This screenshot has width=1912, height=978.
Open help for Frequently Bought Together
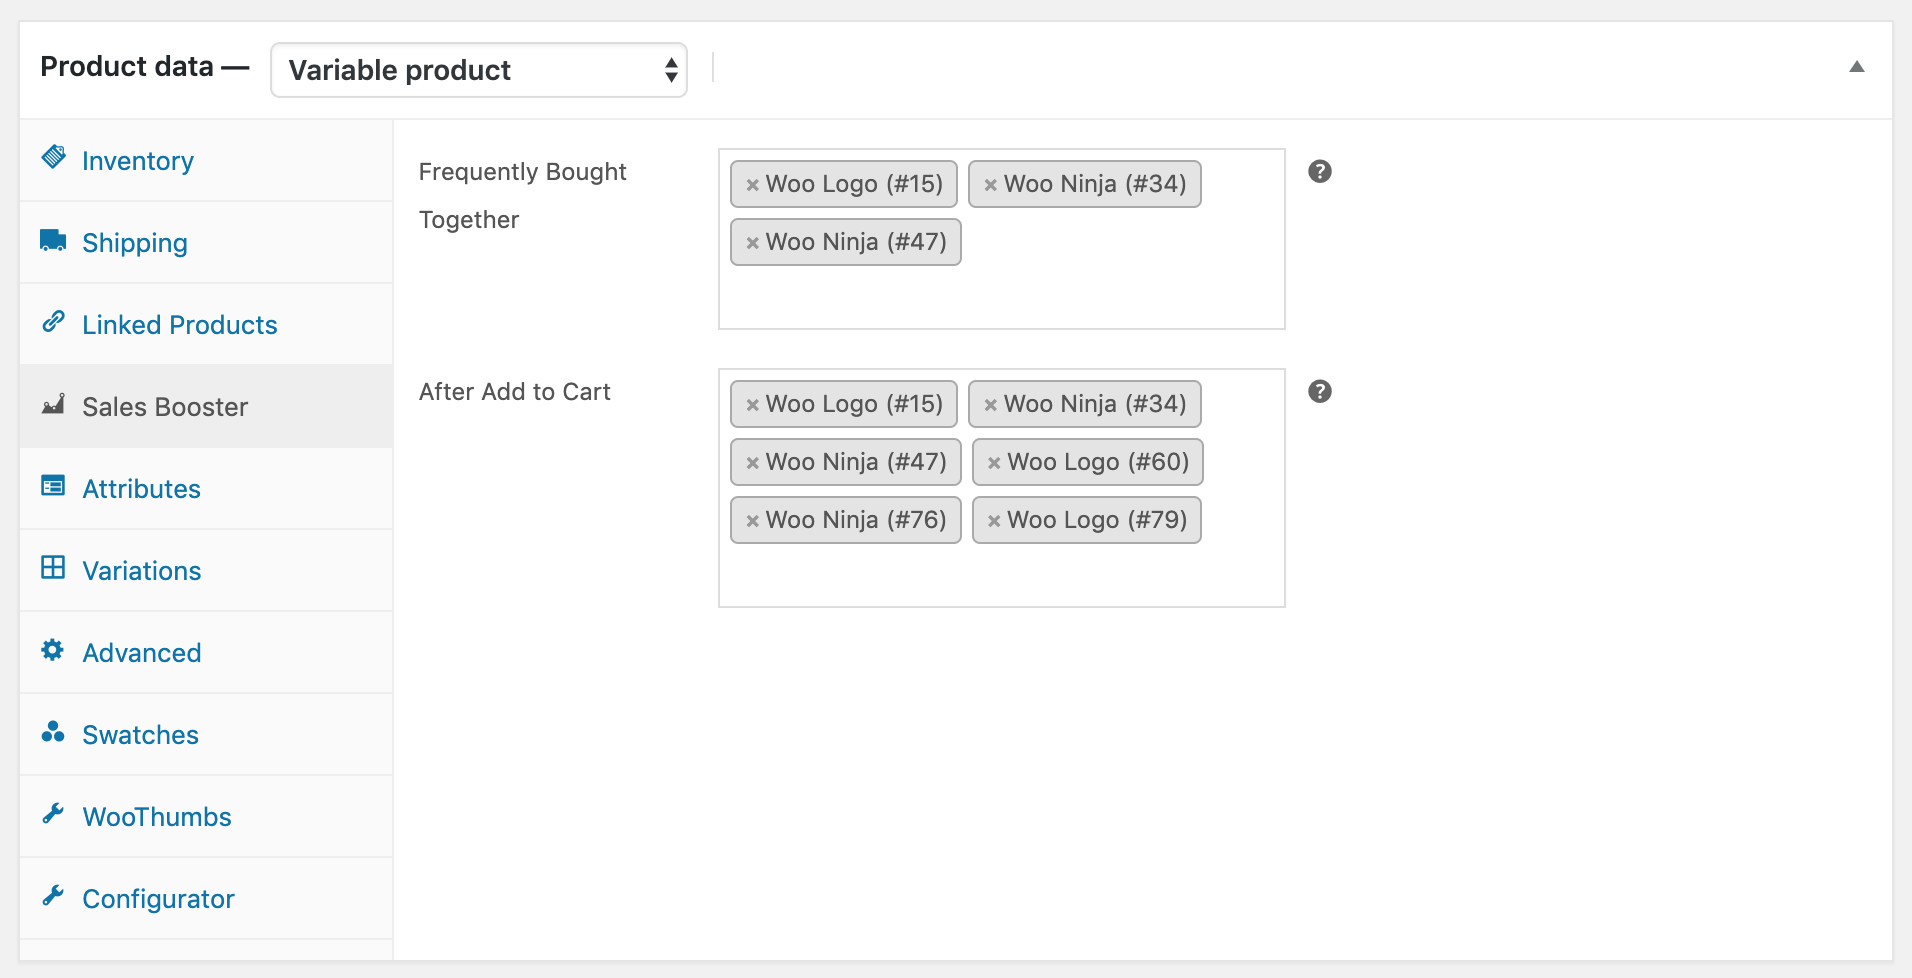click(1320, 171)
